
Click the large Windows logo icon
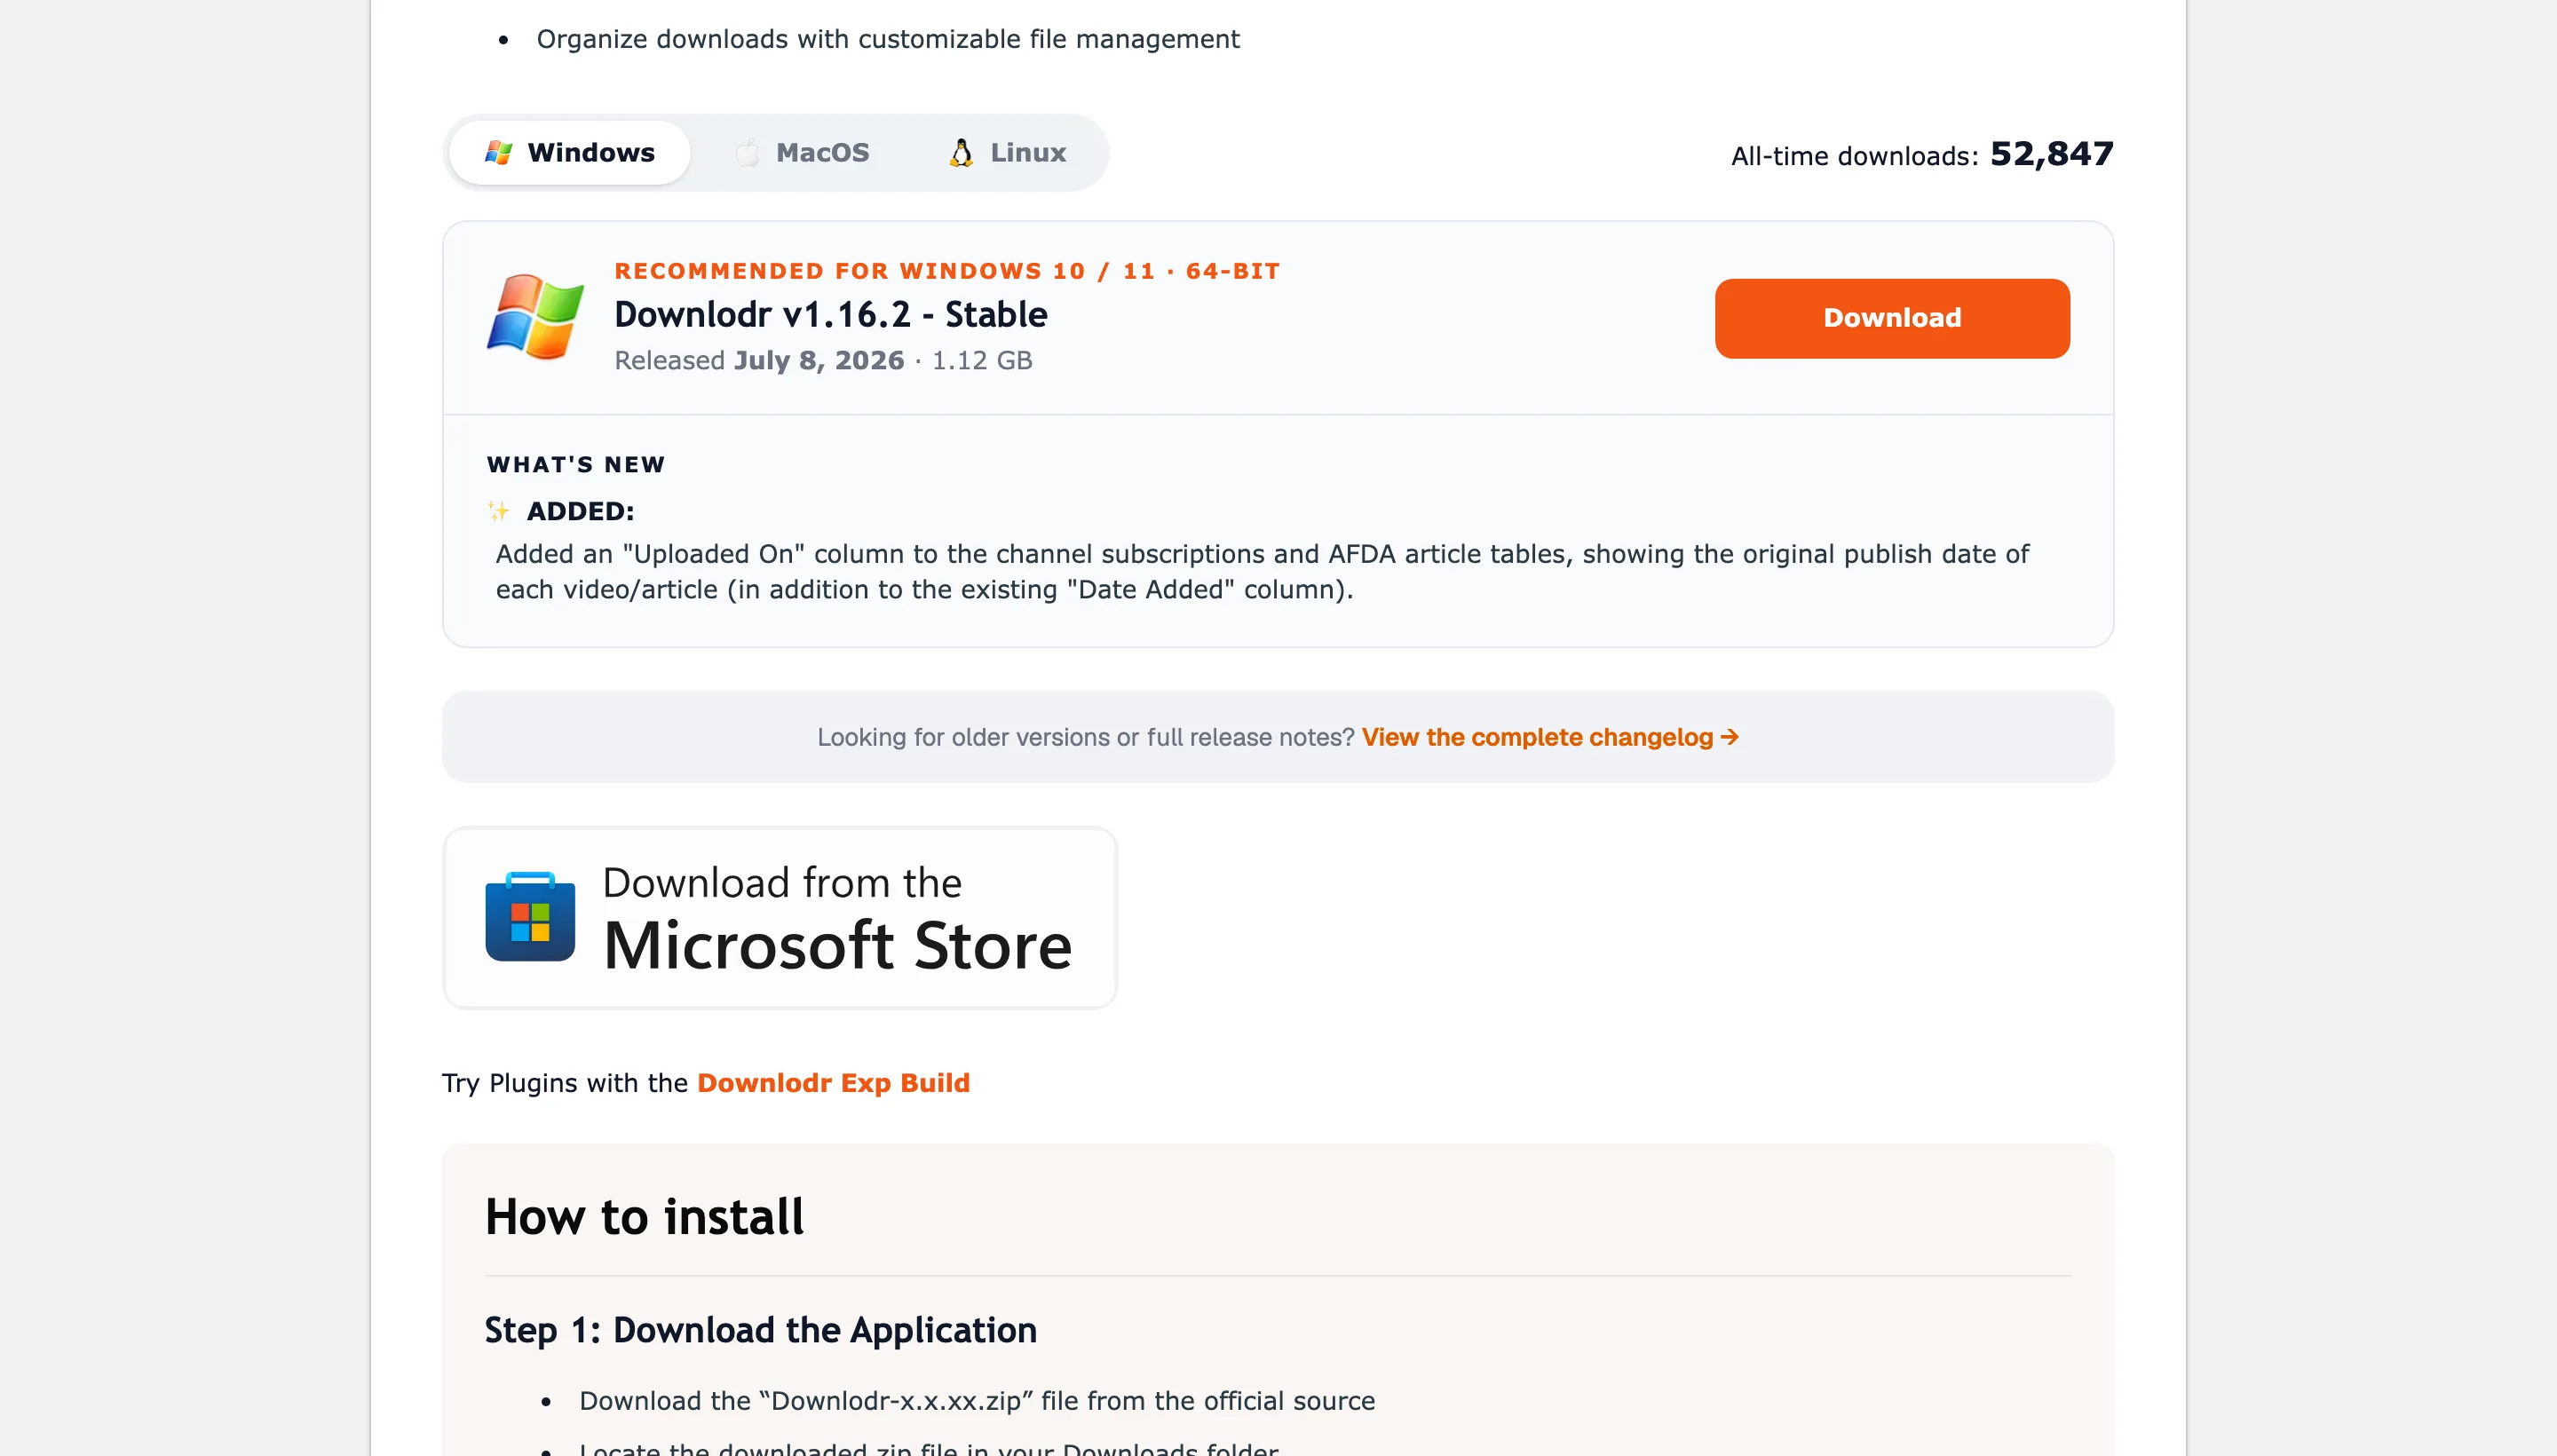click(536, 316)
